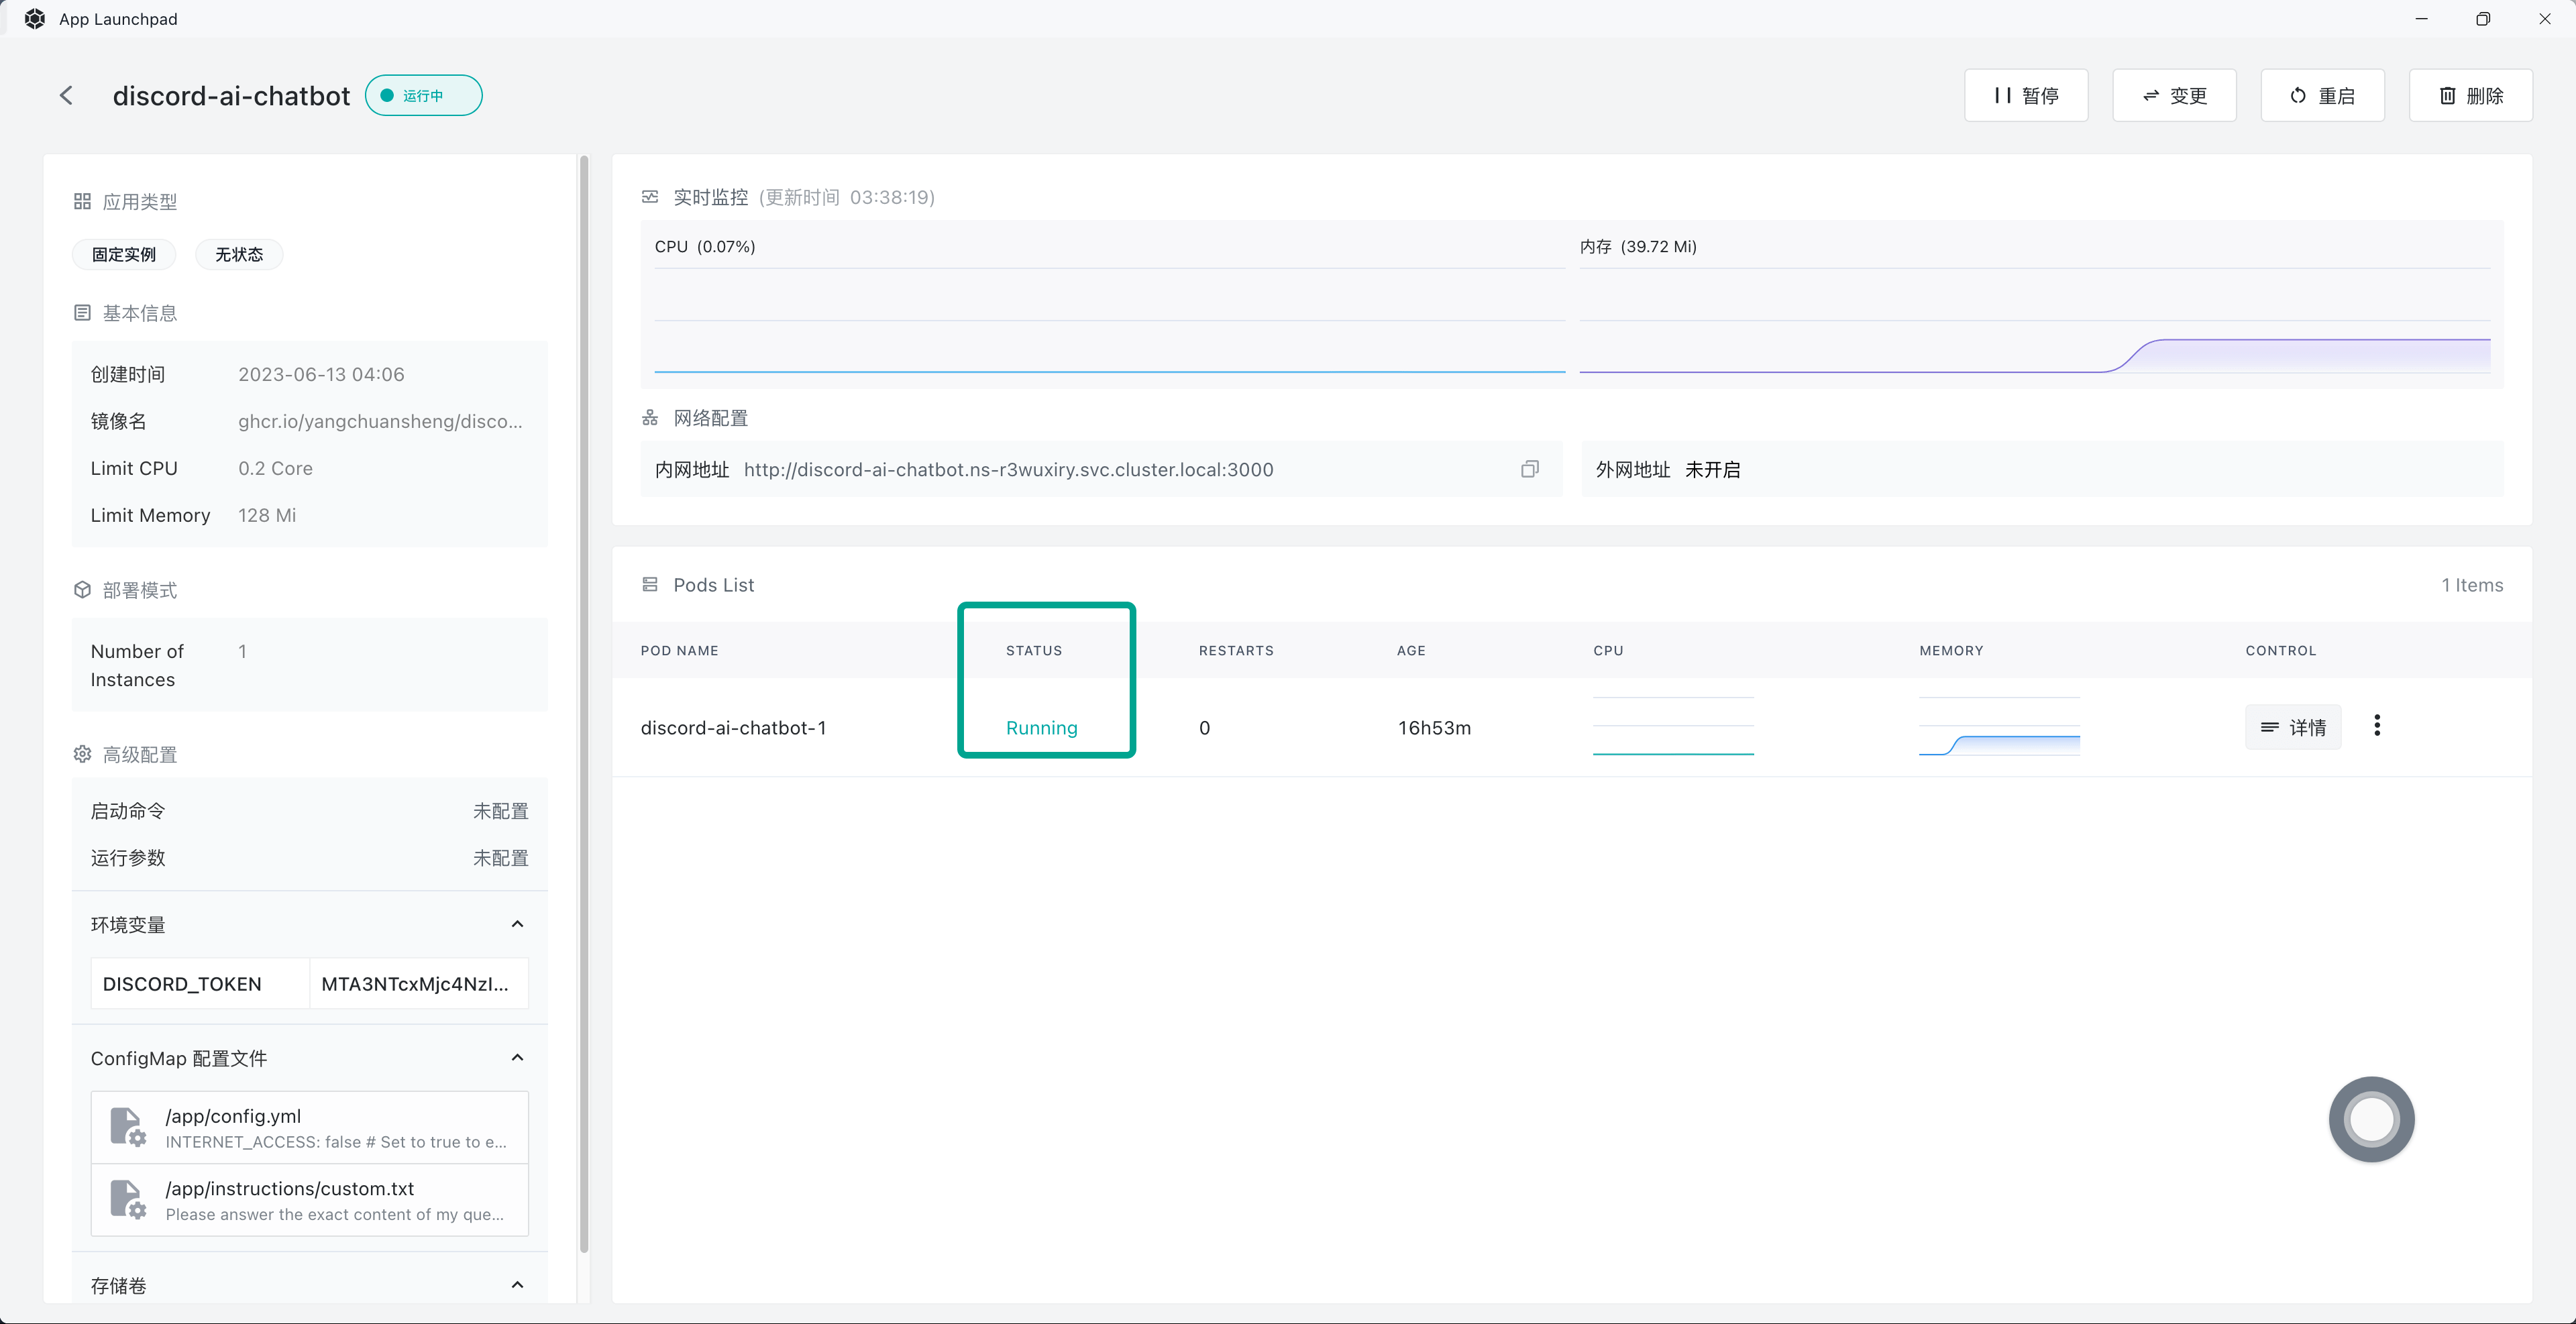Delete the app with 删除 button
Viewport: 2576px width, 1324px height.
(2470, 95)
